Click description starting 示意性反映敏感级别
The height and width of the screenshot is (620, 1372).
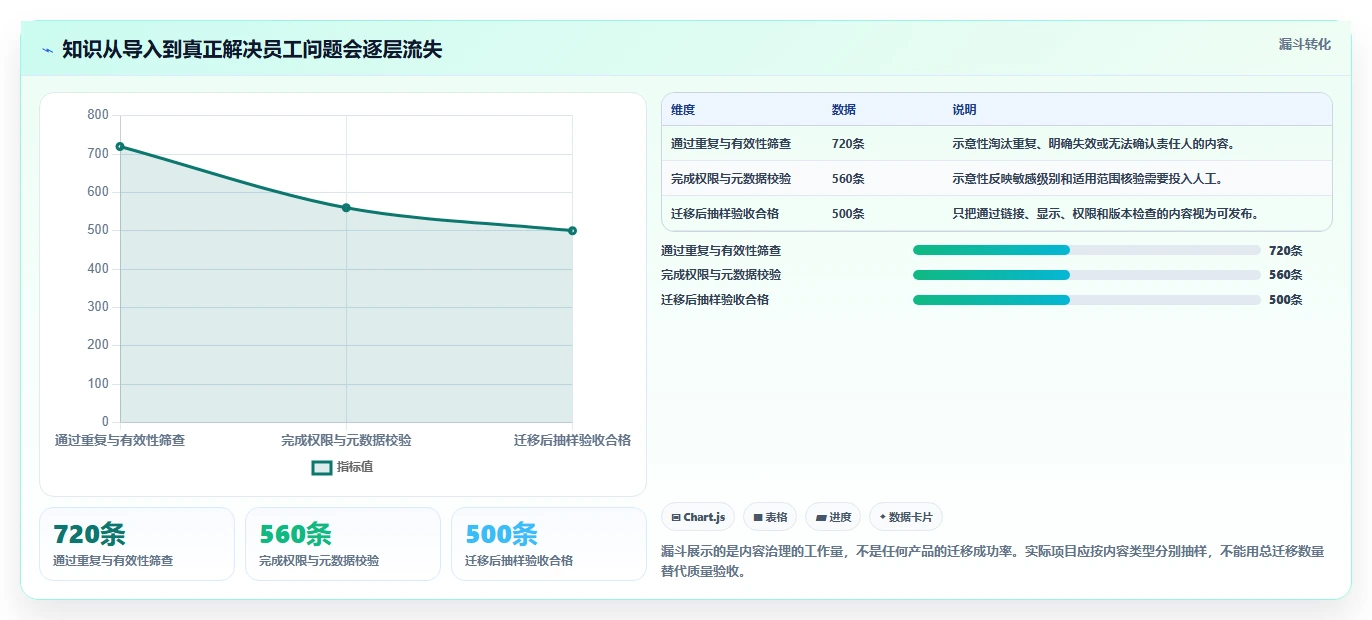[x=1088, y=179]
